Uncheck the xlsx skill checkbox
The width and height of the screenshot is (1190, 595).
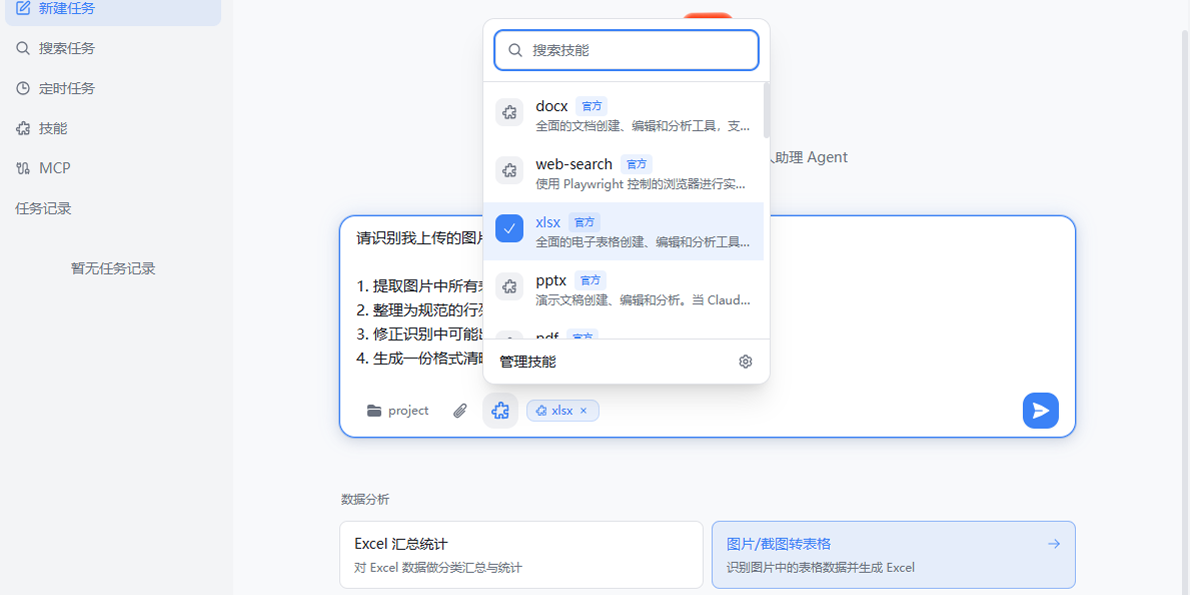509,229
